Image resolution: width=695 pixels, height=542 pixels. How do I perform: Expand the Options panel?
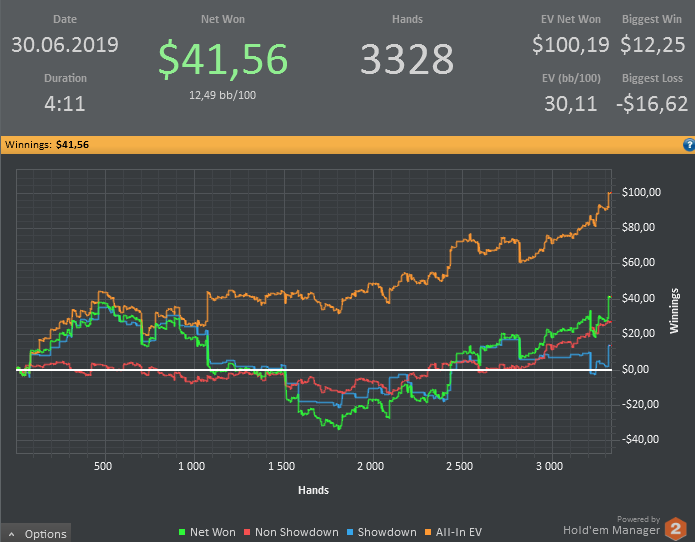tap(35, 533)
